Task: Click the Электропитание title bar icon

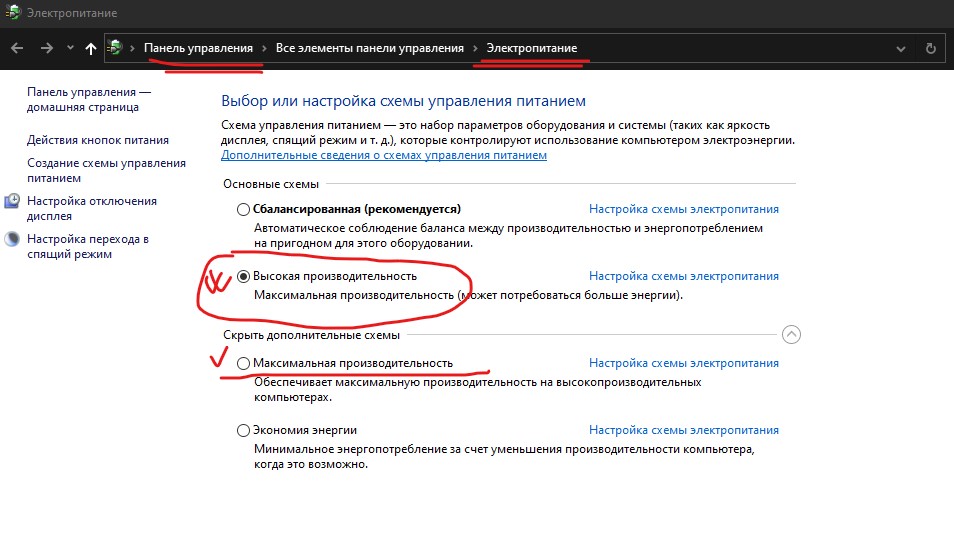Action: pos(12,13)
